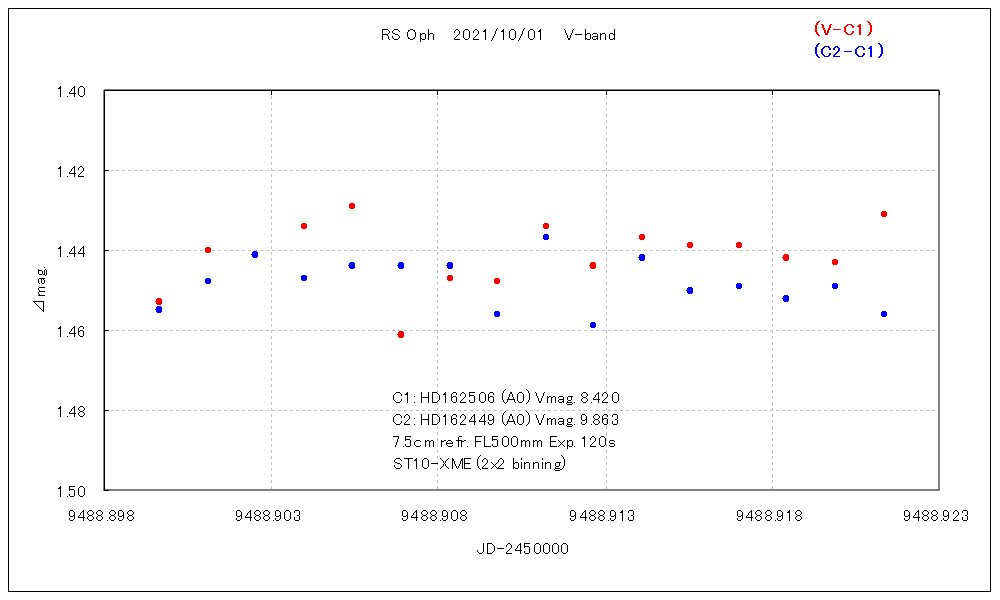
Task: Click the rightmost red data point
Action: 884,214
